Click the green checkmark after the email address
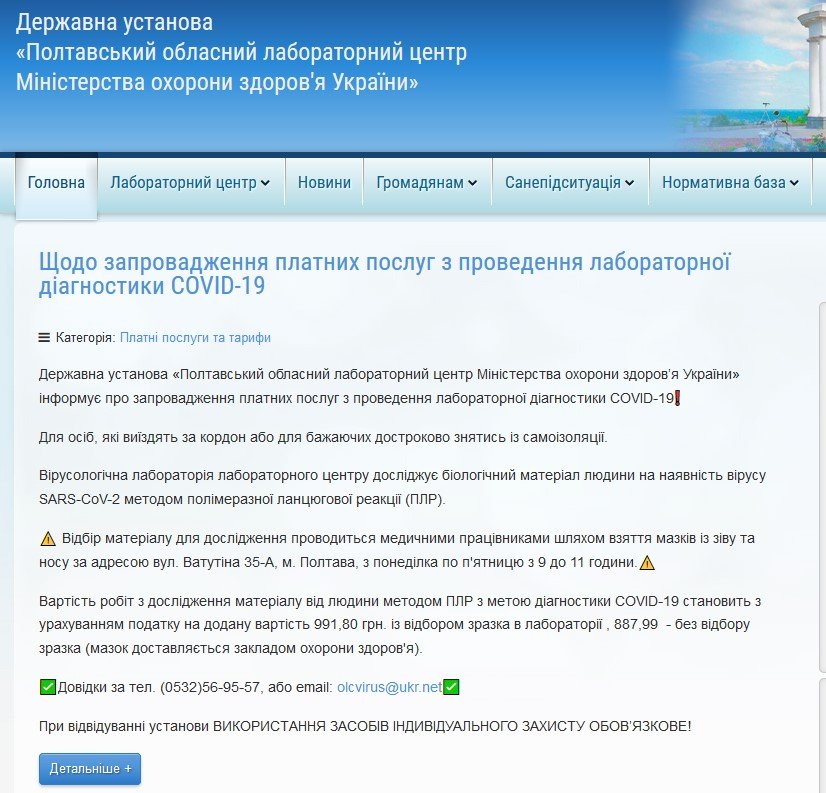The width and height of the screenshot is (826, 793). coord(451,687)
